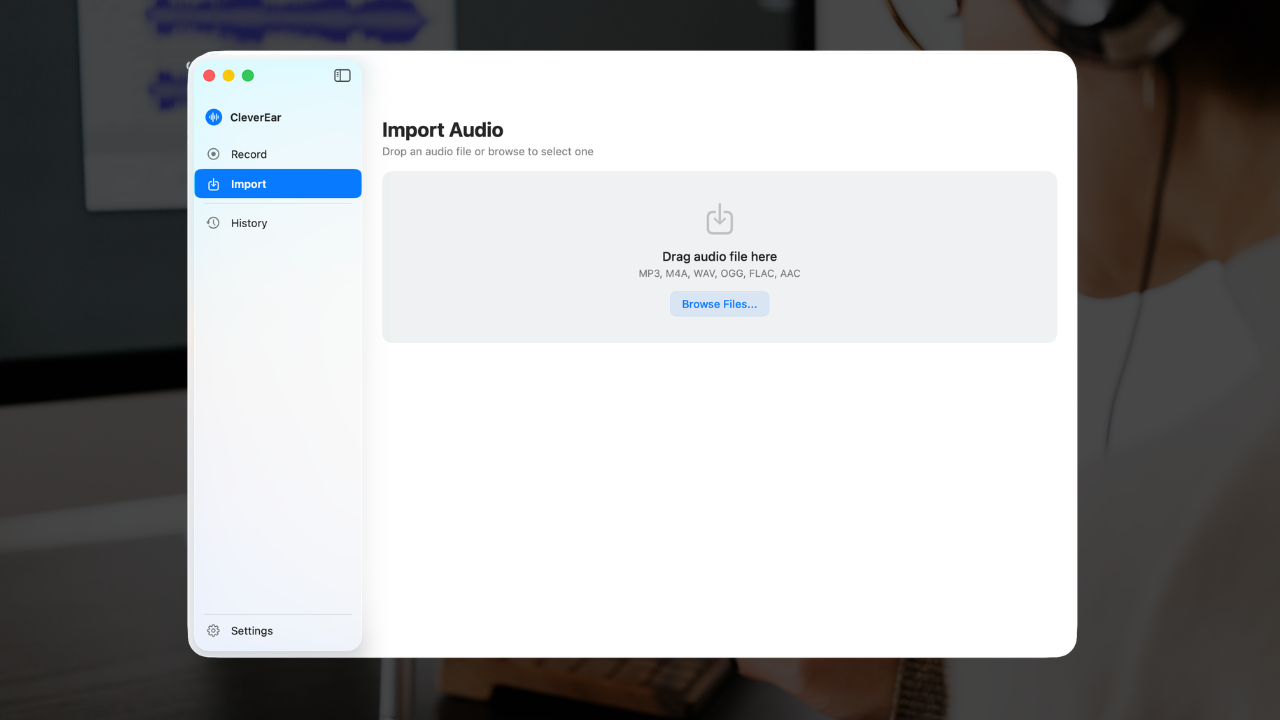Toggle the sidebar with the panel icon
This screenshot has width=1280, height=720.
(342, 75)
